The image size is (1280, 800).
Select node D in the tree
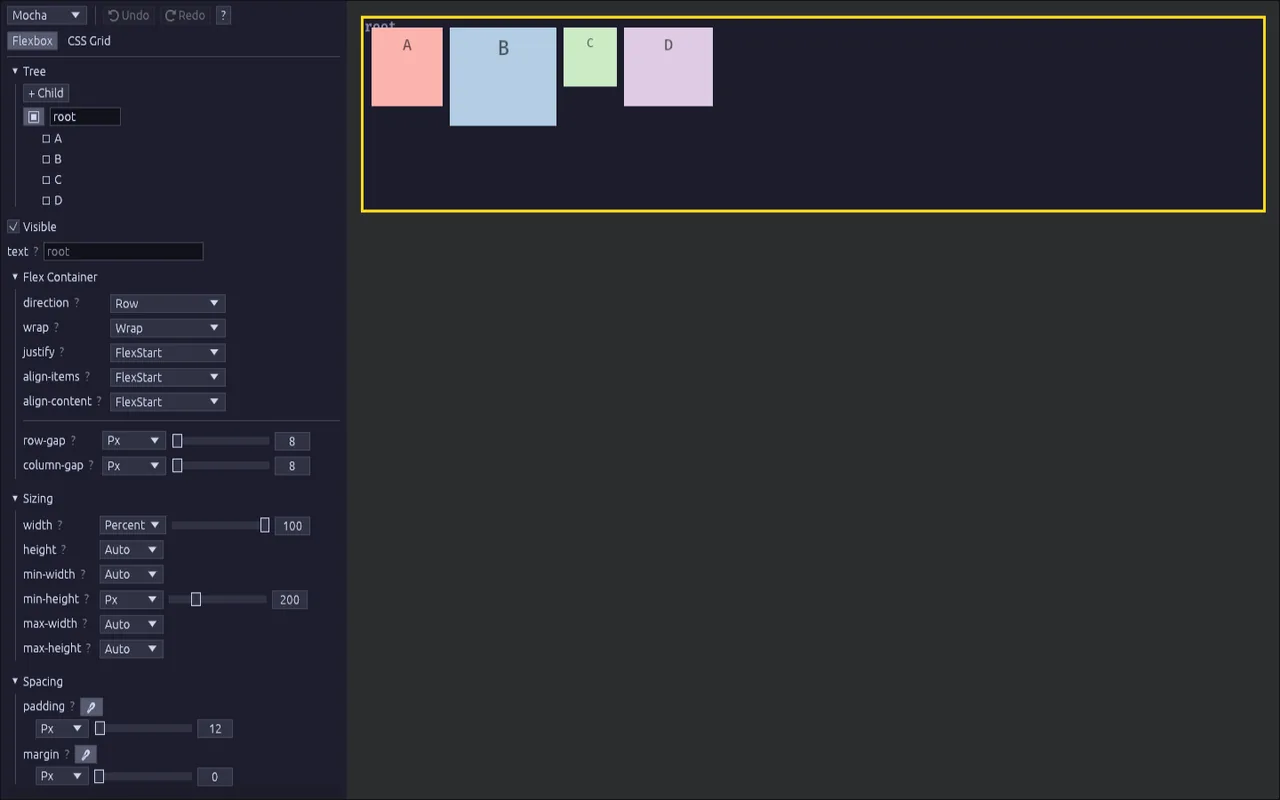click(52, 201)
